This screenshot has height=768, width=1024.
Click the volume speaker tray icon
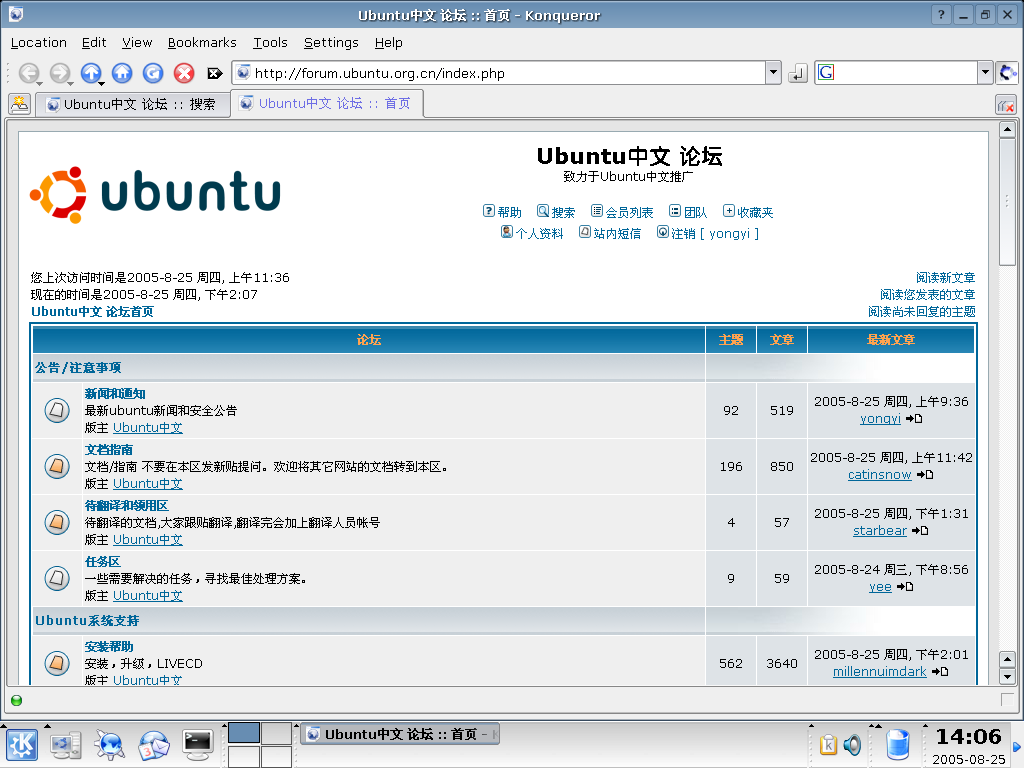point(852,744)
